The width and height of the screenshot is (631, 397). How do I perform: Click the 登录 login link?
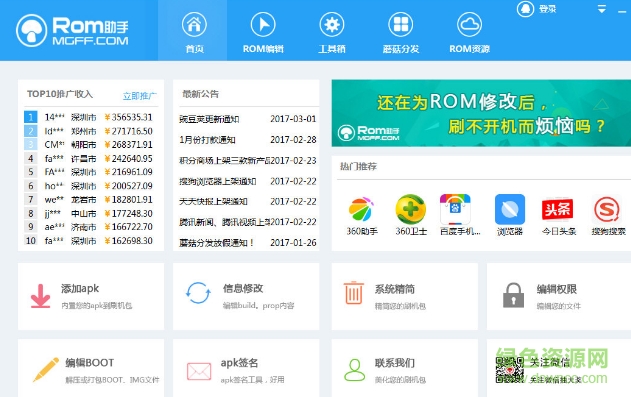point(548,9)
